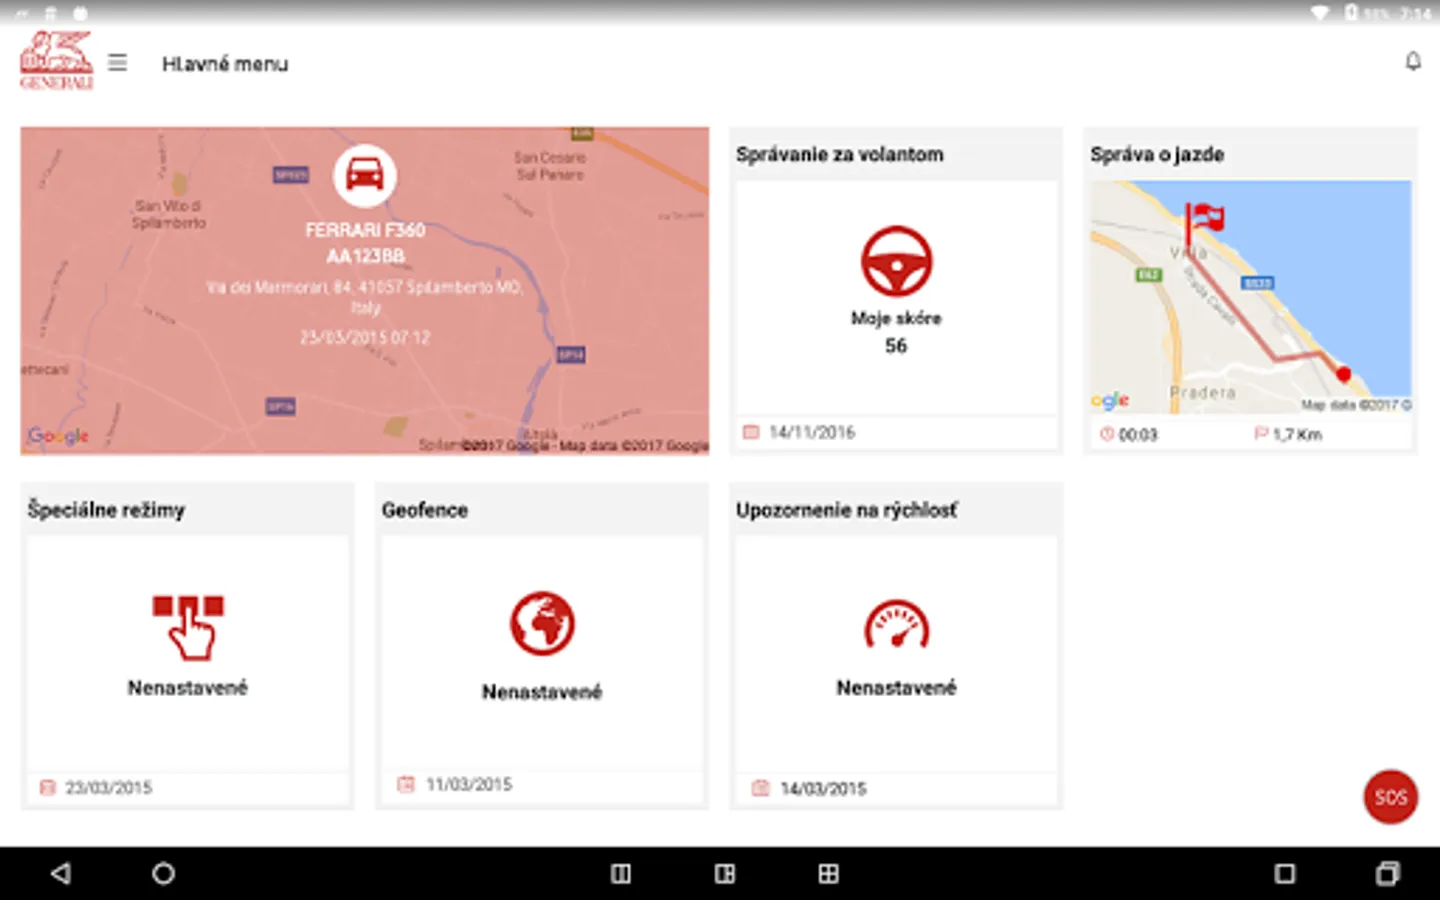Tap the battery status icon

(1352, 12)
